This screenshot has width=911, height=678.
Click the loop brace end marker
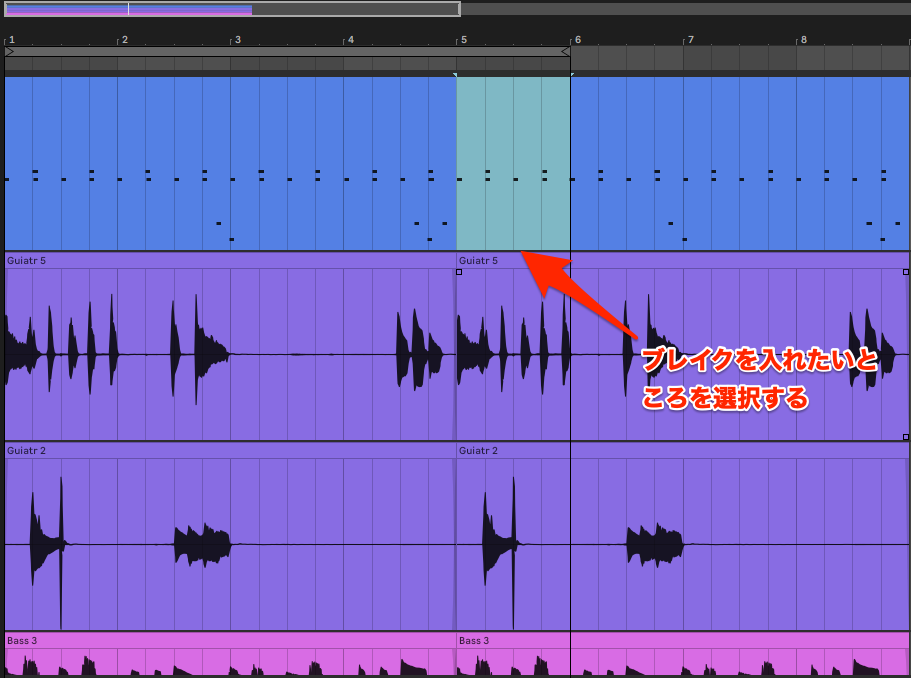coord(565,51)
